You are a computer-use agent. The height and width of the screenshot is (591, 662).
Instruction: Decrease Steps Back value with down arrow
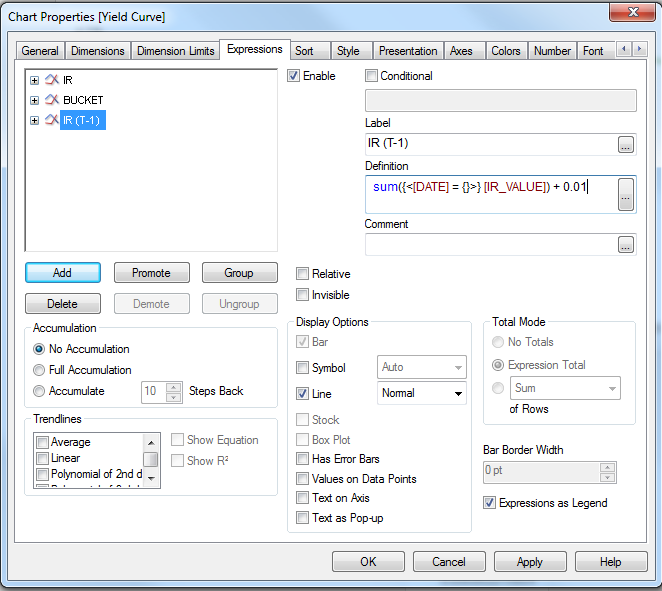click(x=174, y=398)
